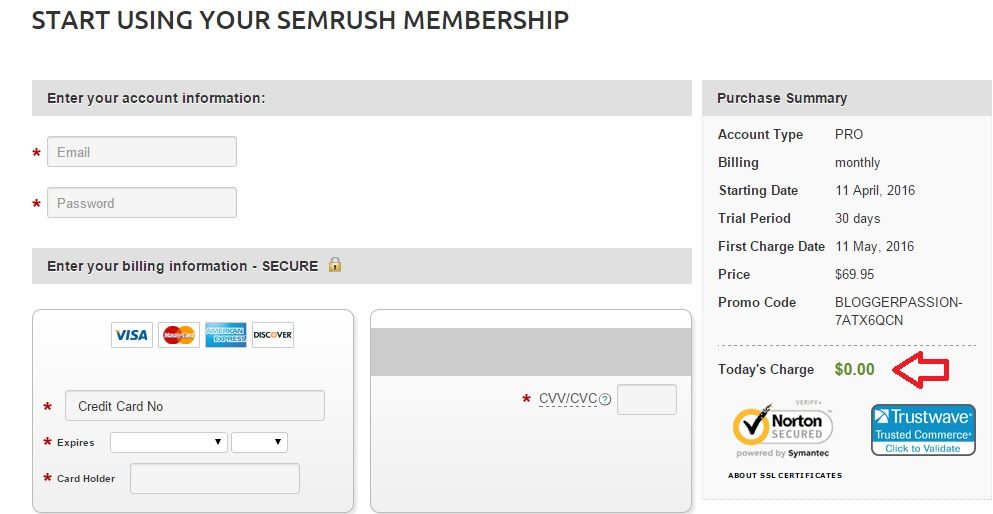Click the Email input field

142,152
